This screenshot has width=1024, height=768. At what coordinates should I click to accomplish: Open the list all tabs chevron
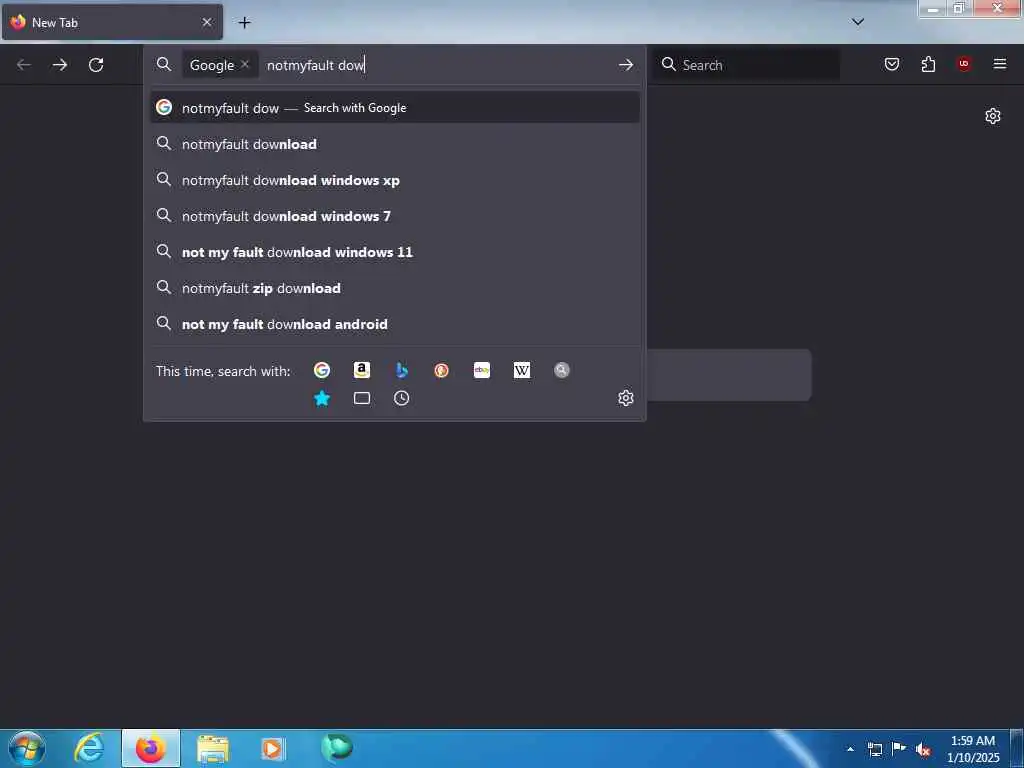[858, 22]
